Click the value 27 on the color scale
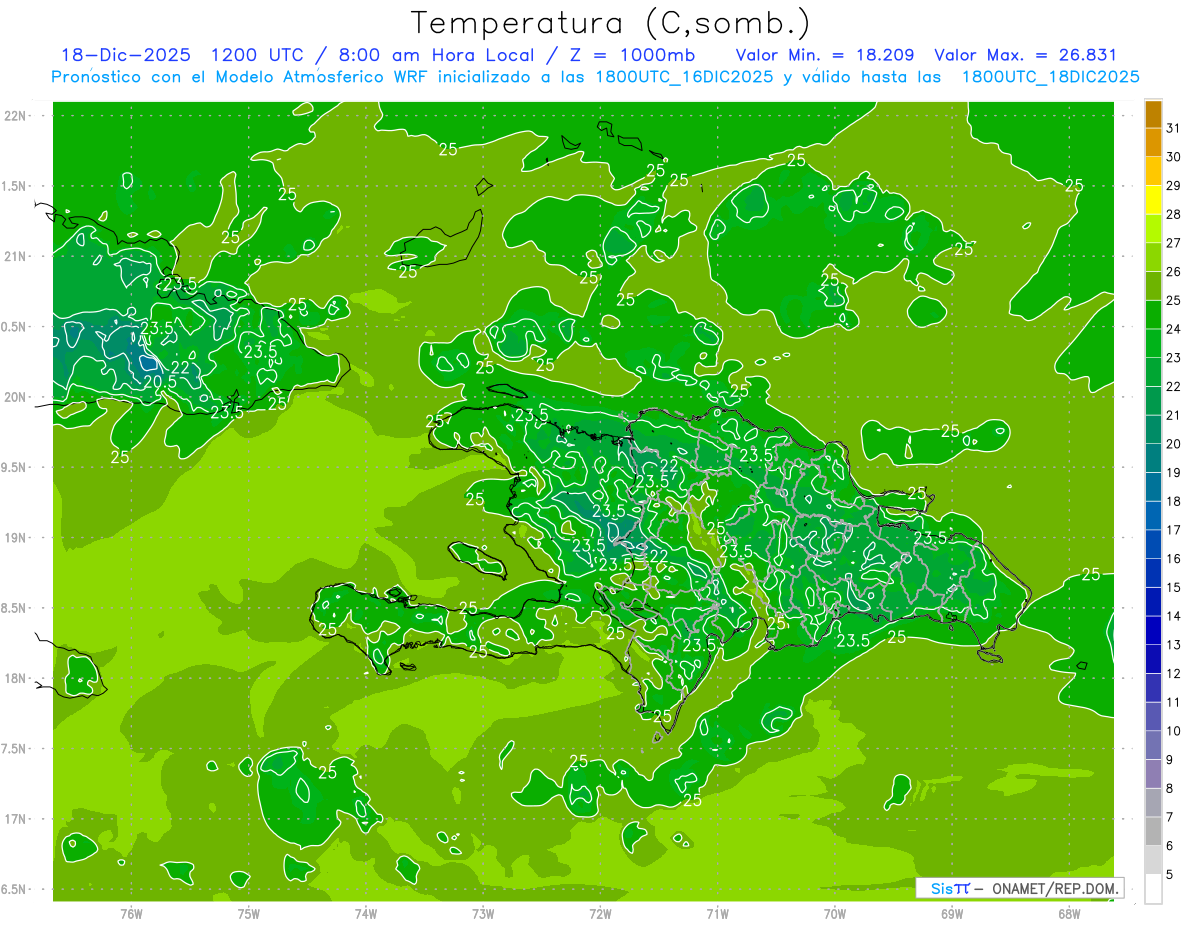The height and width of the screenshot is (927, 1200). (x=1174, y=243)
